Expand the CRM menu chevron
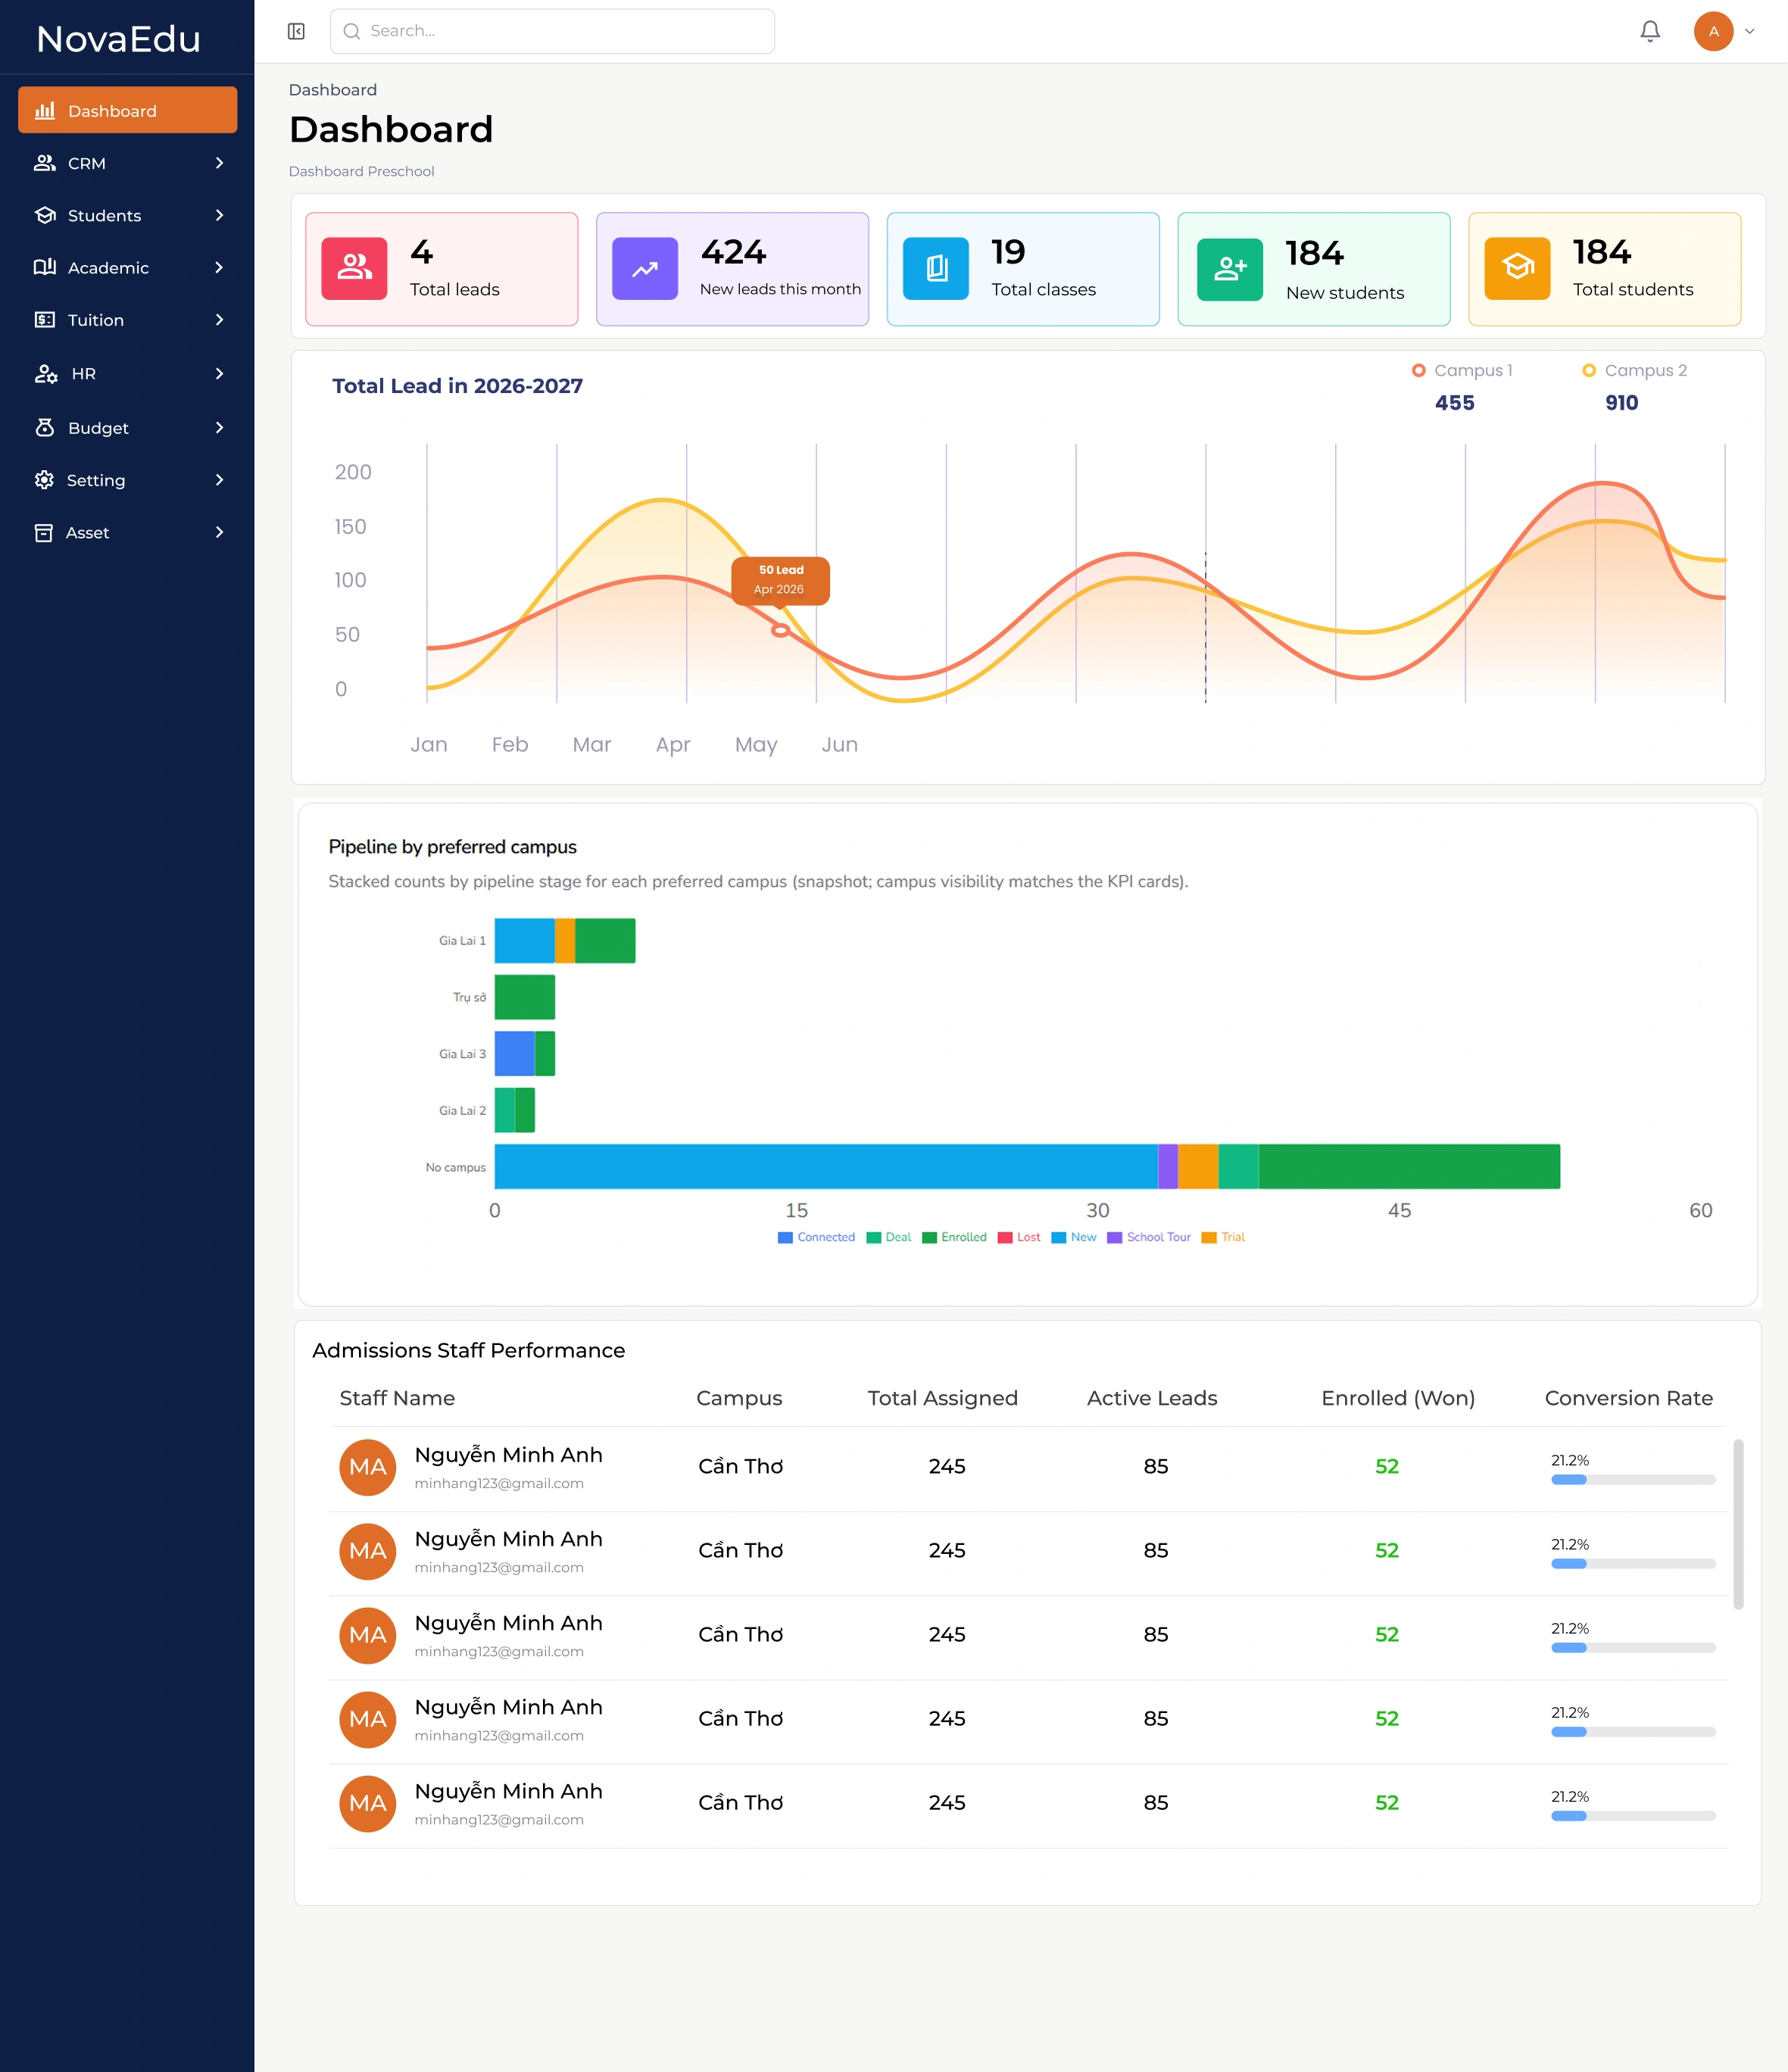The height and width of the screenshot is (2072, 1788). [219, 163]
